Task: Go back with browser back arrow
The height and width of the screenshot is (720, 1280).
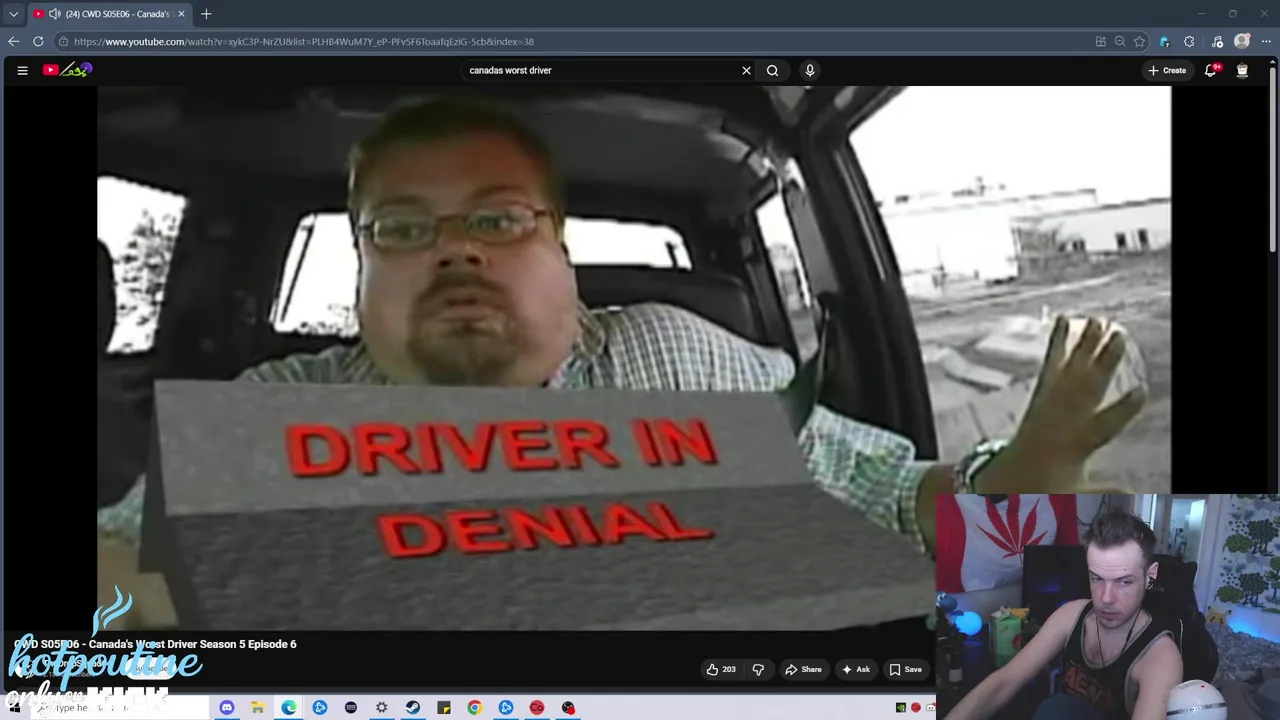Action: pos(13,41)
